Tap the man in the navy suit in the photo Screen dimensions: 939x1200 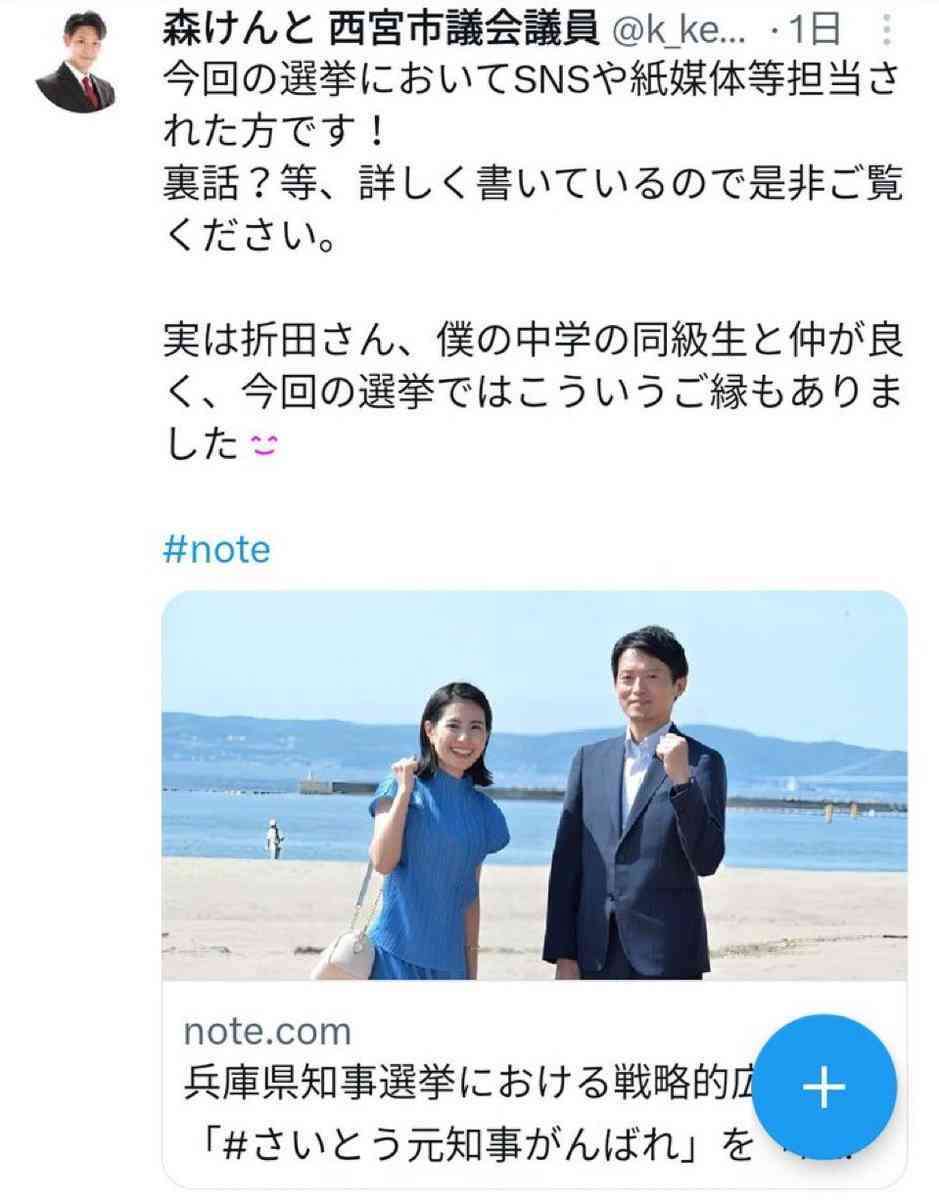pos(635,810)
